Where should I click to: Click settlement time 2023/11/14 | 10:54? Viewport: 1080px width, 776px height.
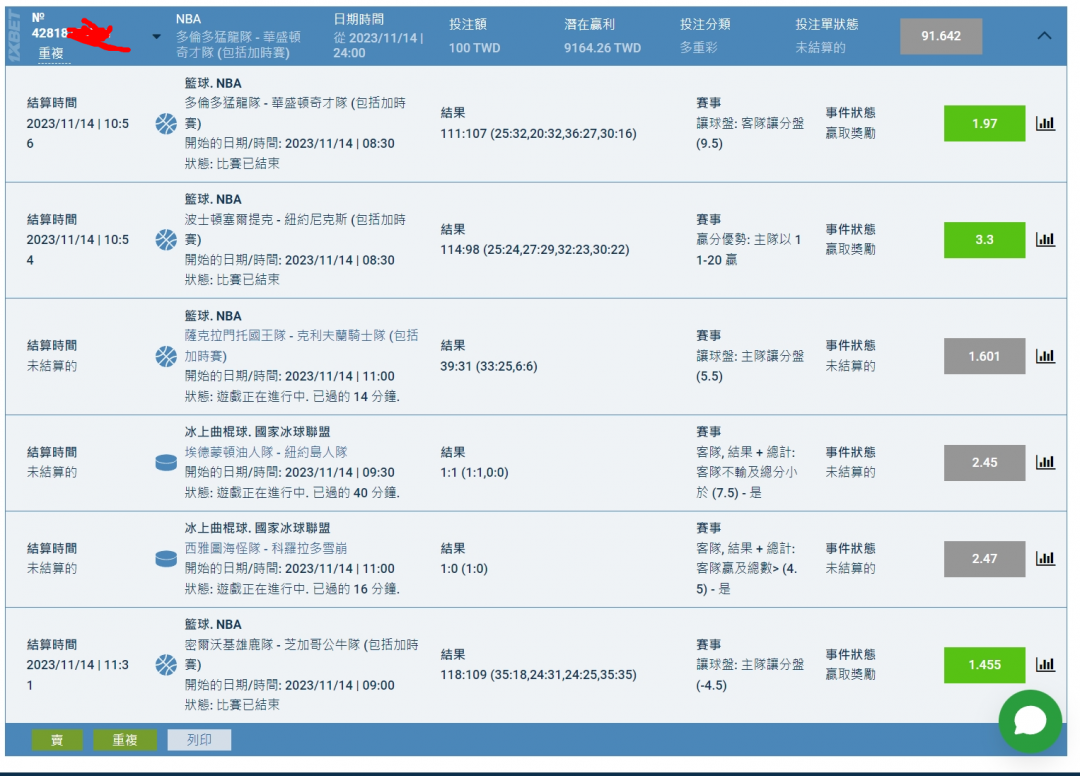(x=78, y=250)
